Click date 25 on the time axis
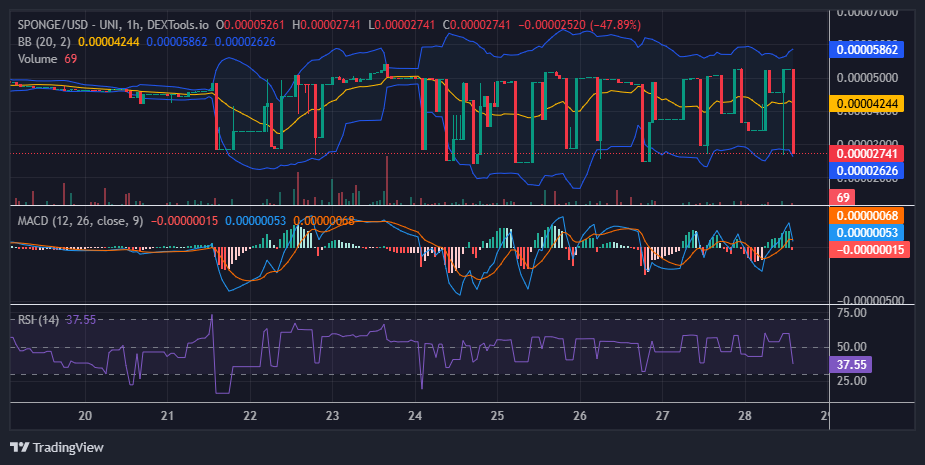 pyautogui.click(x=497, y=415)
